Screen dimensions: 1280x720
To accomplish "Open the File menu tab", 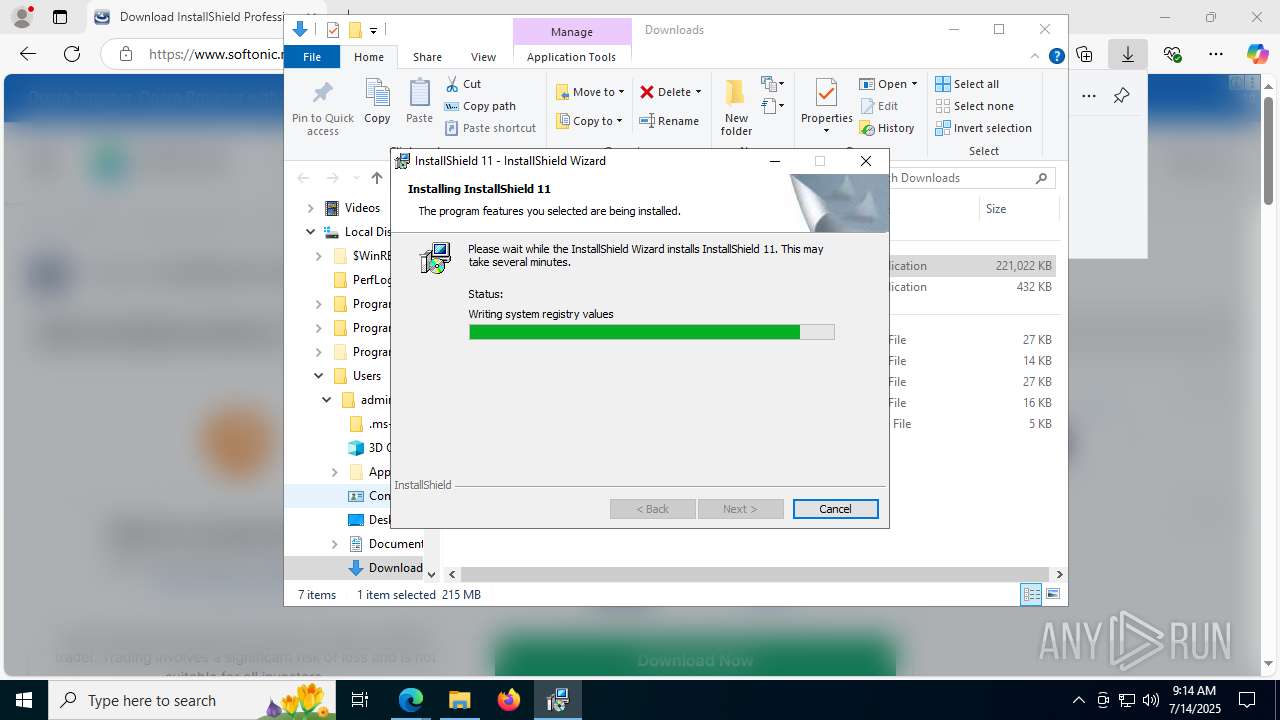I will coord(312,57).
